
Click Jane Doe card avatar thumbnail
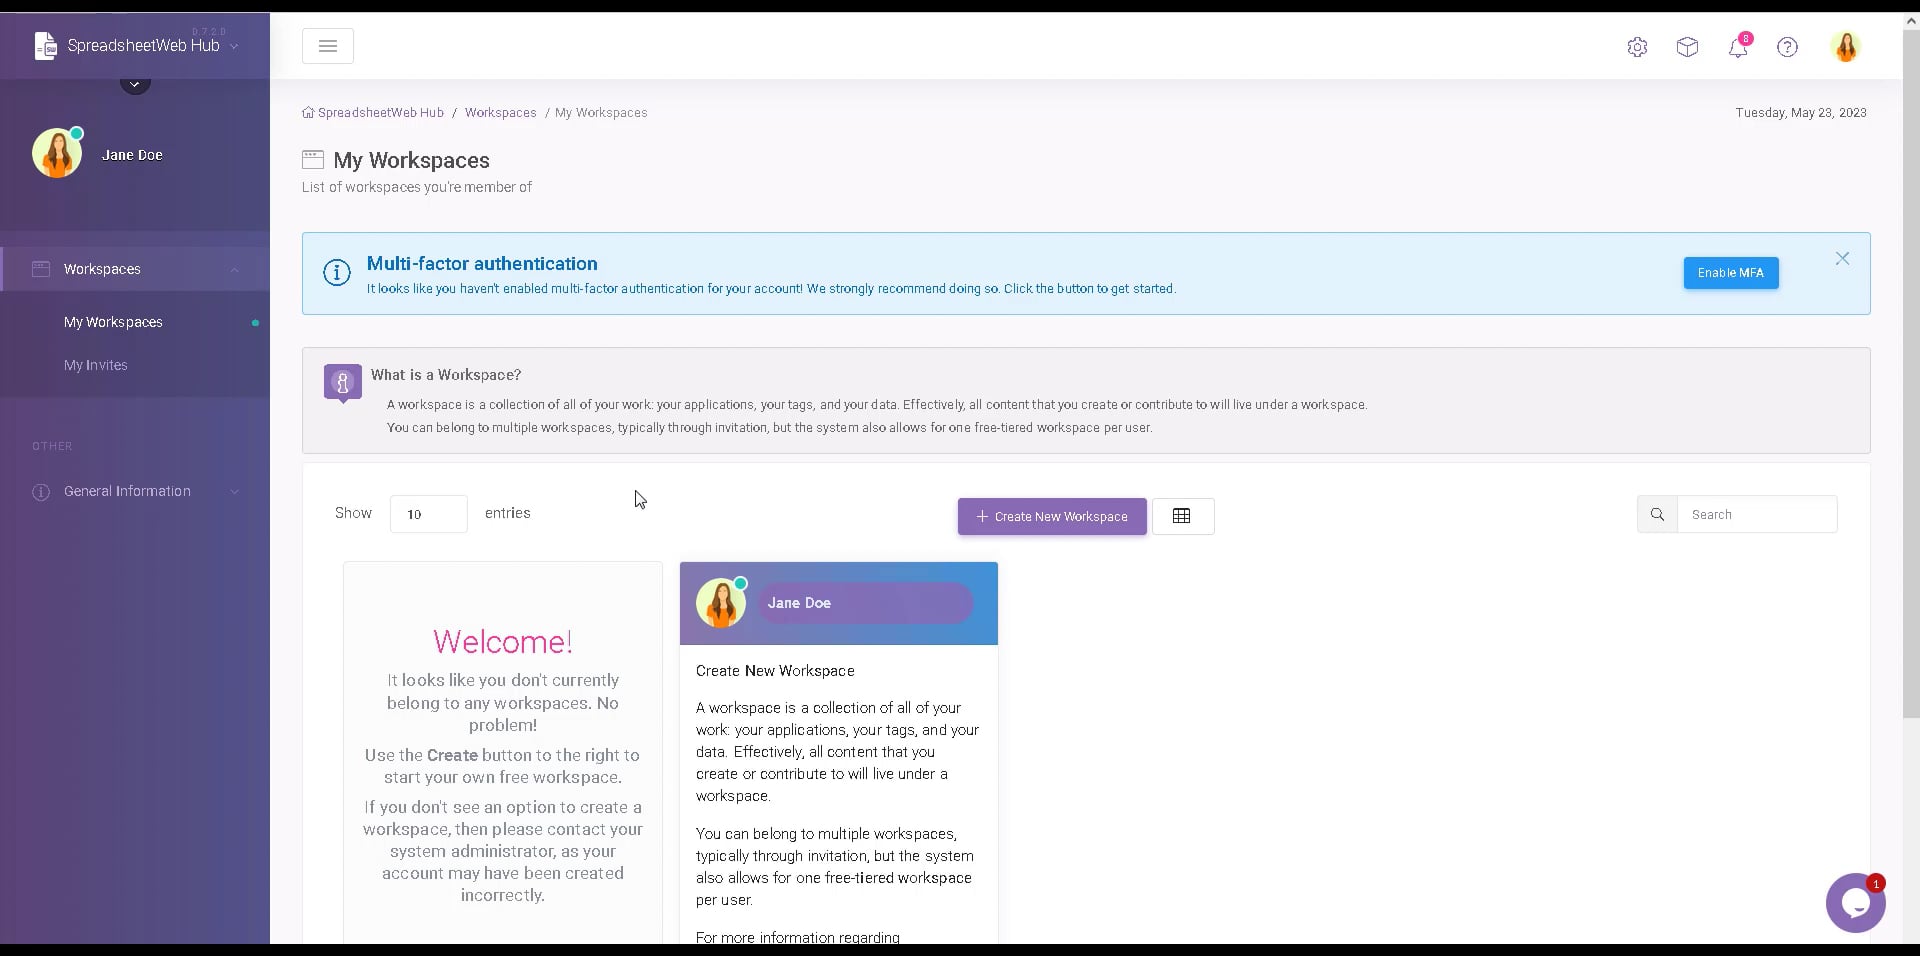click(x=721, y=603)
